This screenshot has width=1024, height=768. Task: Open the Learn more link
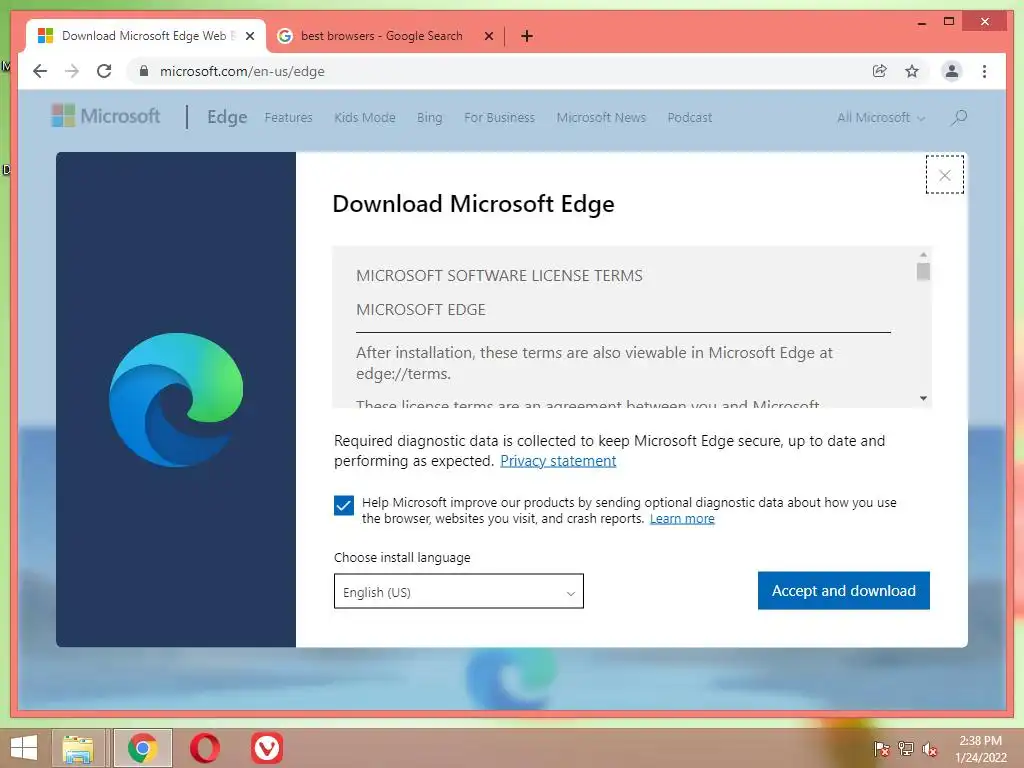pos(682,519)
